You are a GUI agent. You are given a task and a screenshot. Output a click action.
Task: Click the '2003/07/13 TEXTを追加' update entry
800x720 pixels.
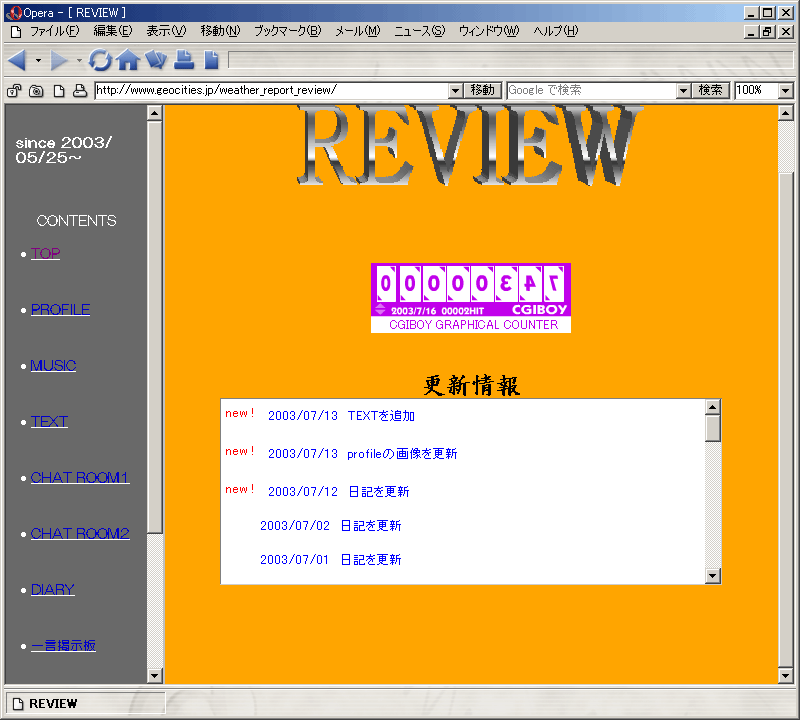[341, 416]
